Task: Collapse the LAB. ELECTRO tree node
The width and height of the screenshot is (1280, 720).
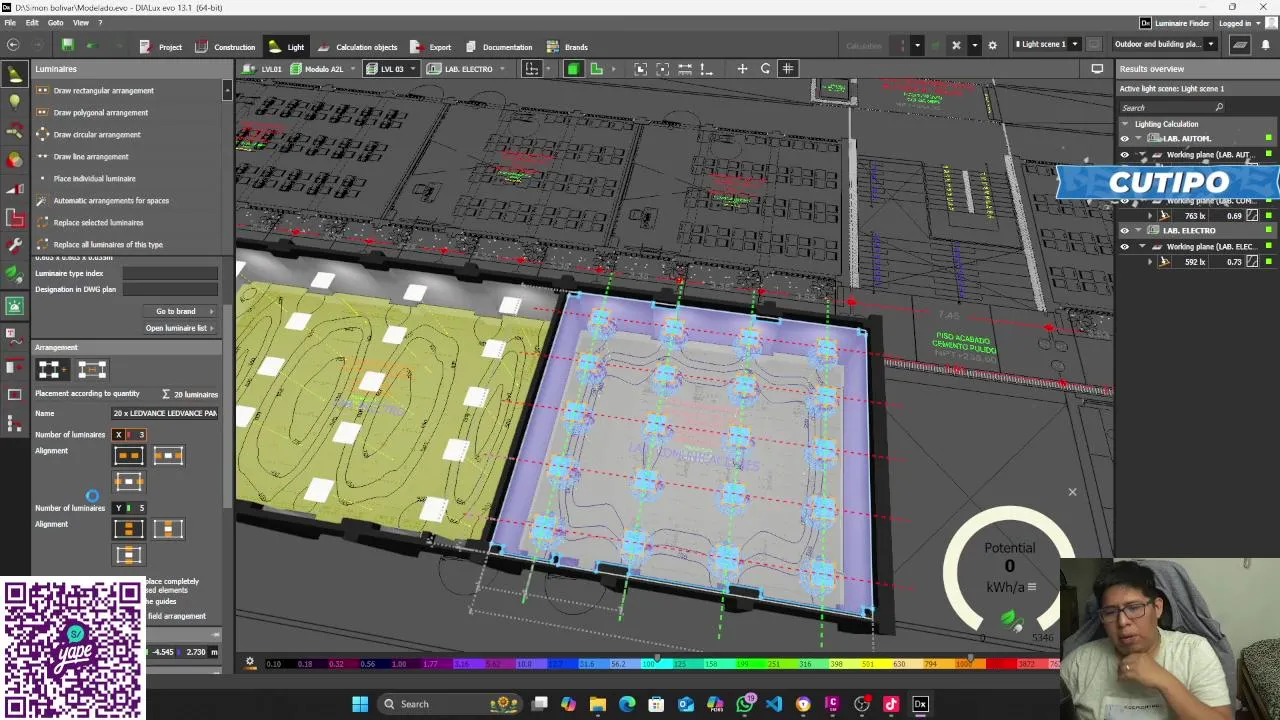Action: pyautogui.click(x=1138, y=231)
